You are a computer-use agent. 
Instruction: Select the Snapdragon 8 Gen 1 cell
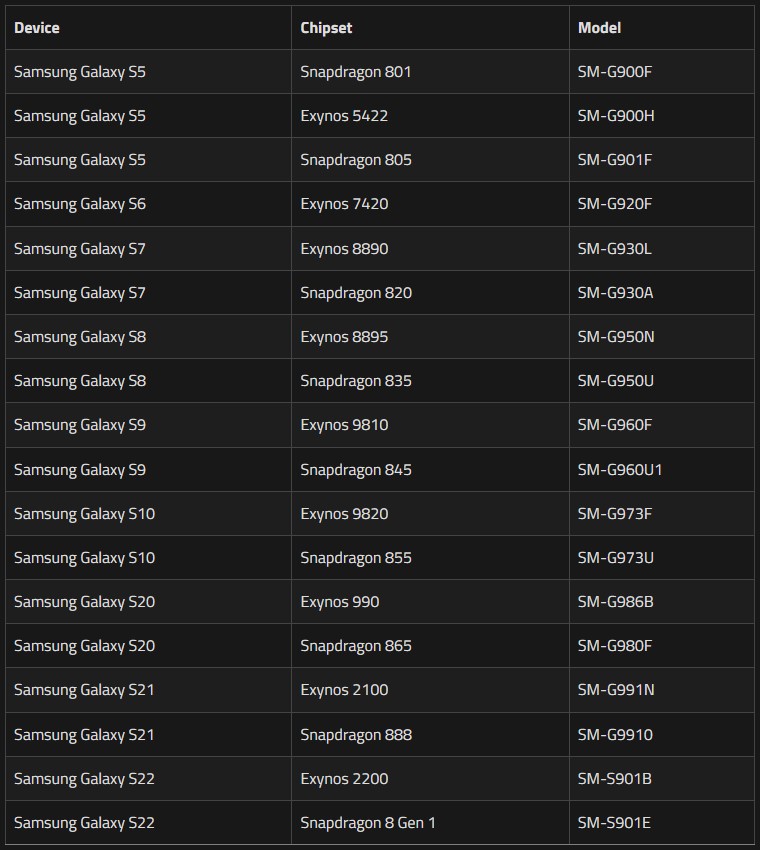[x=368, y=823]
